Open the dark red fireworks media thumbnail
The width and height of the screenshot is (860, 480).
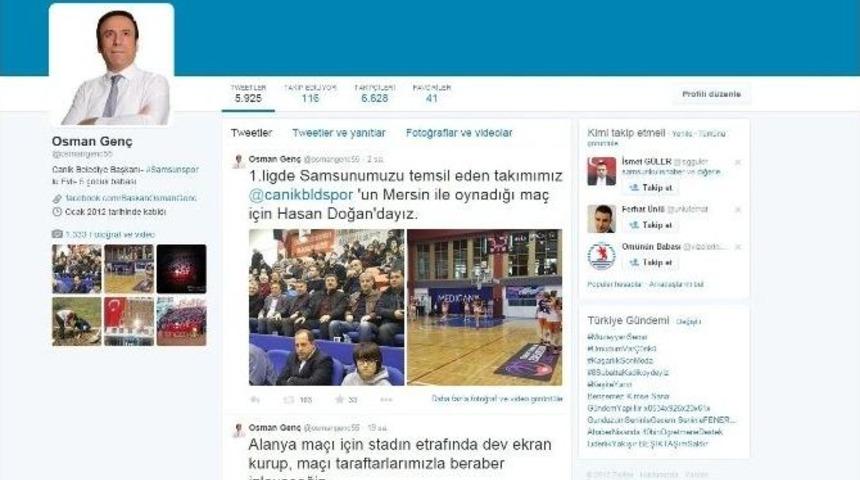coord(182,269)
